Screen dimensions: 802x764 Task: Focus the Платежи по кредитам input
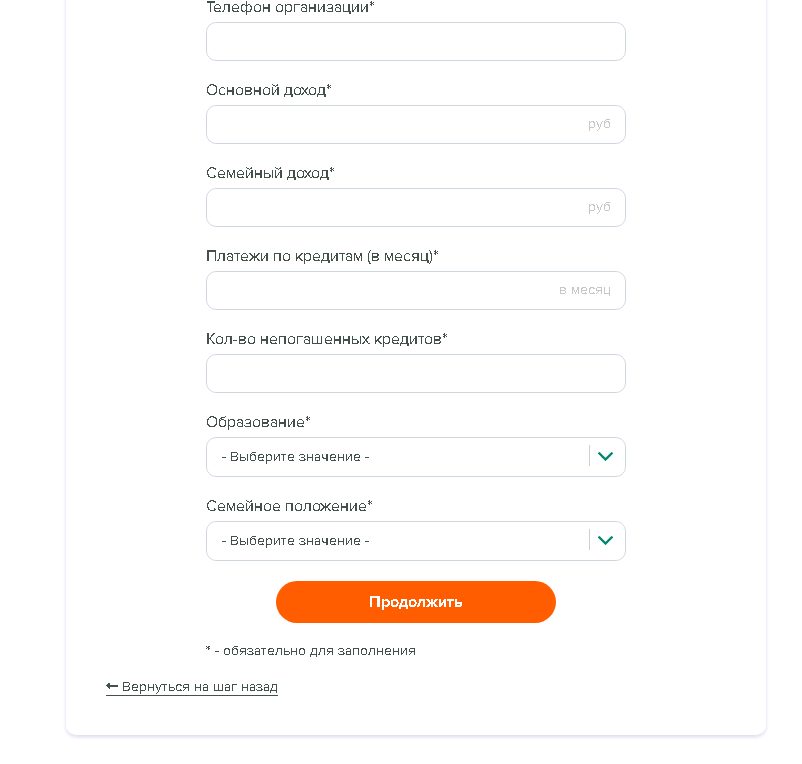click(380, 291)
